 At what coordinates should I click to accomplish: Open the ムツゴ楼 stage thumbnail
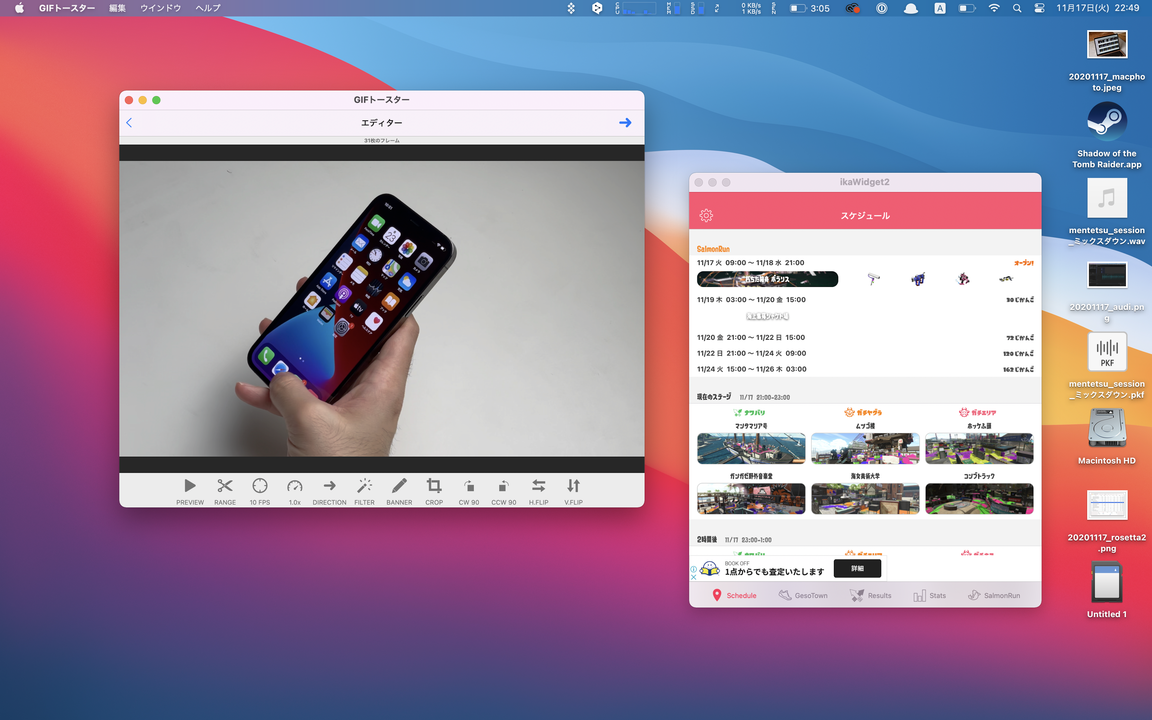coord(865,448)
